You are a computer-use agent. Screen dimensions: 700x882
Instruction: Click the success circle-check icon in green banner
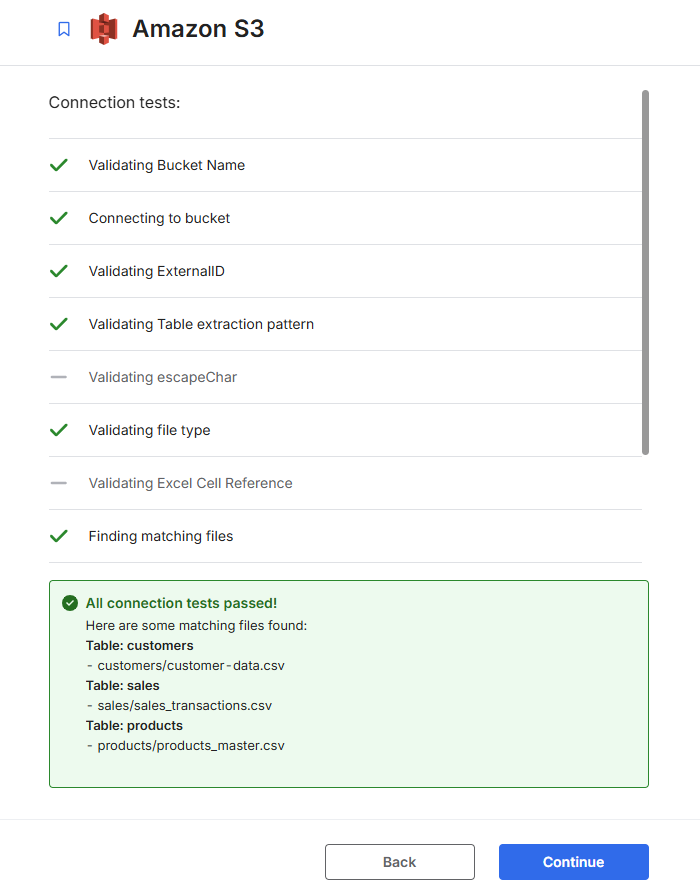click(70, 603)
